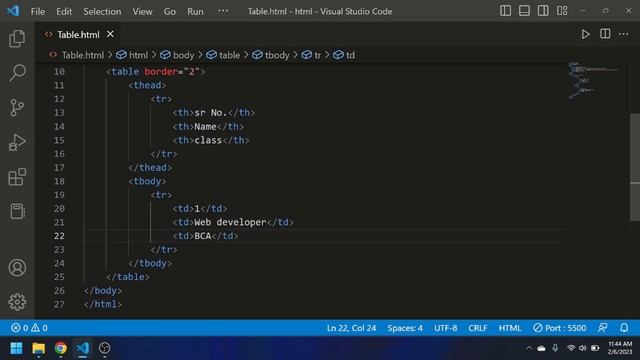Open the clock showing 11:44 AM
Viewport: 640px width, 360px height.
pyautogui.click(x=620, y=348)
